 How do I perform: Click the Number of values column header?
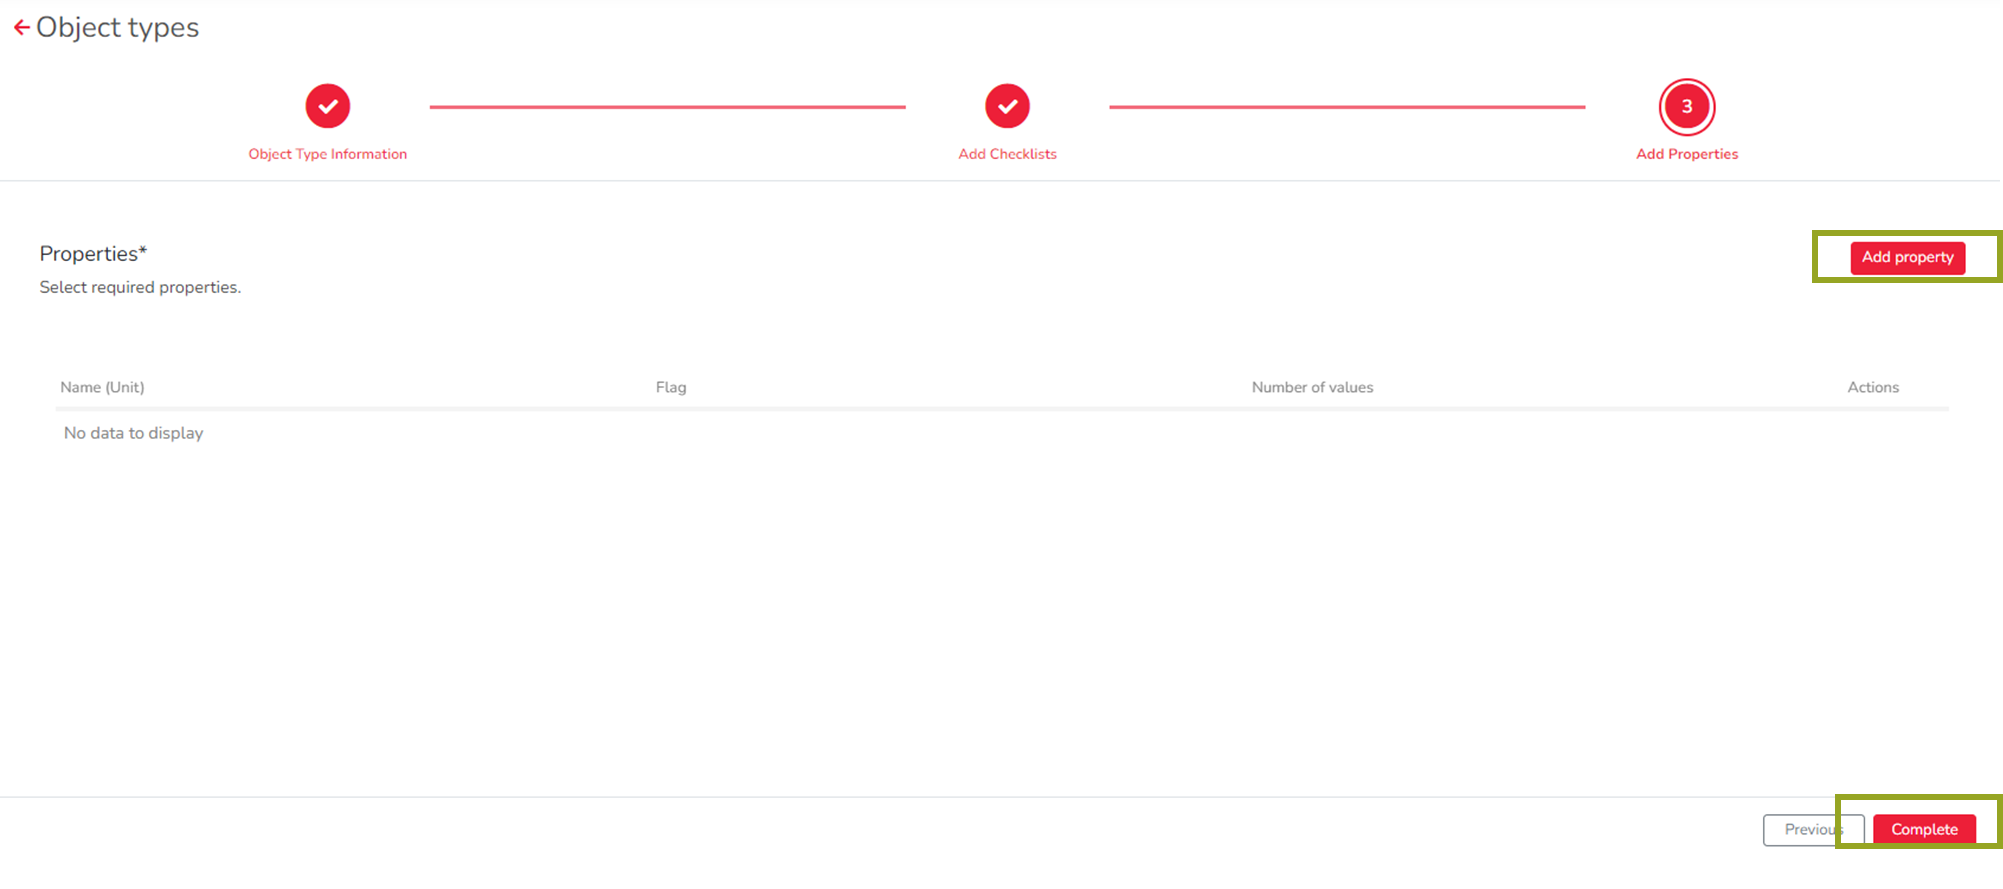click(1312, 387)
